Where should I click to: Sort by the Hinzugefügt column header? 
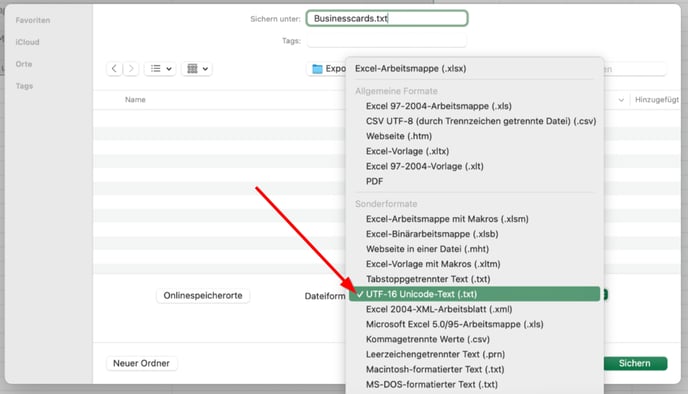coord(657,100)
